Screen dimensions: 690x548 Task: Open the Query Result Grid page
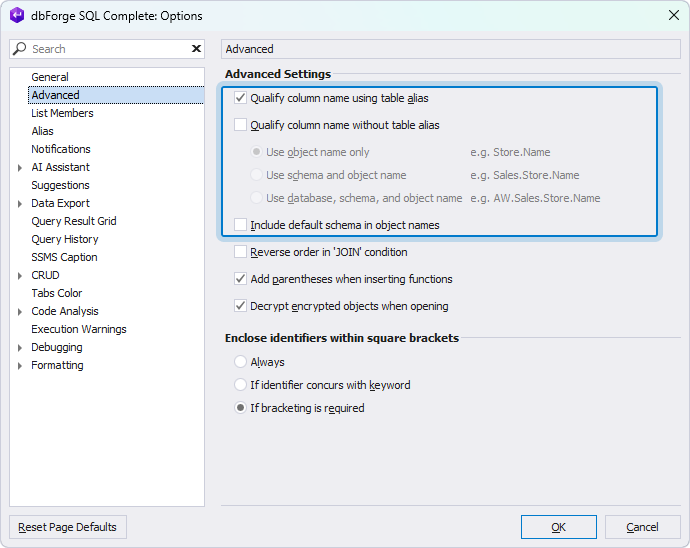coord(73,221)
